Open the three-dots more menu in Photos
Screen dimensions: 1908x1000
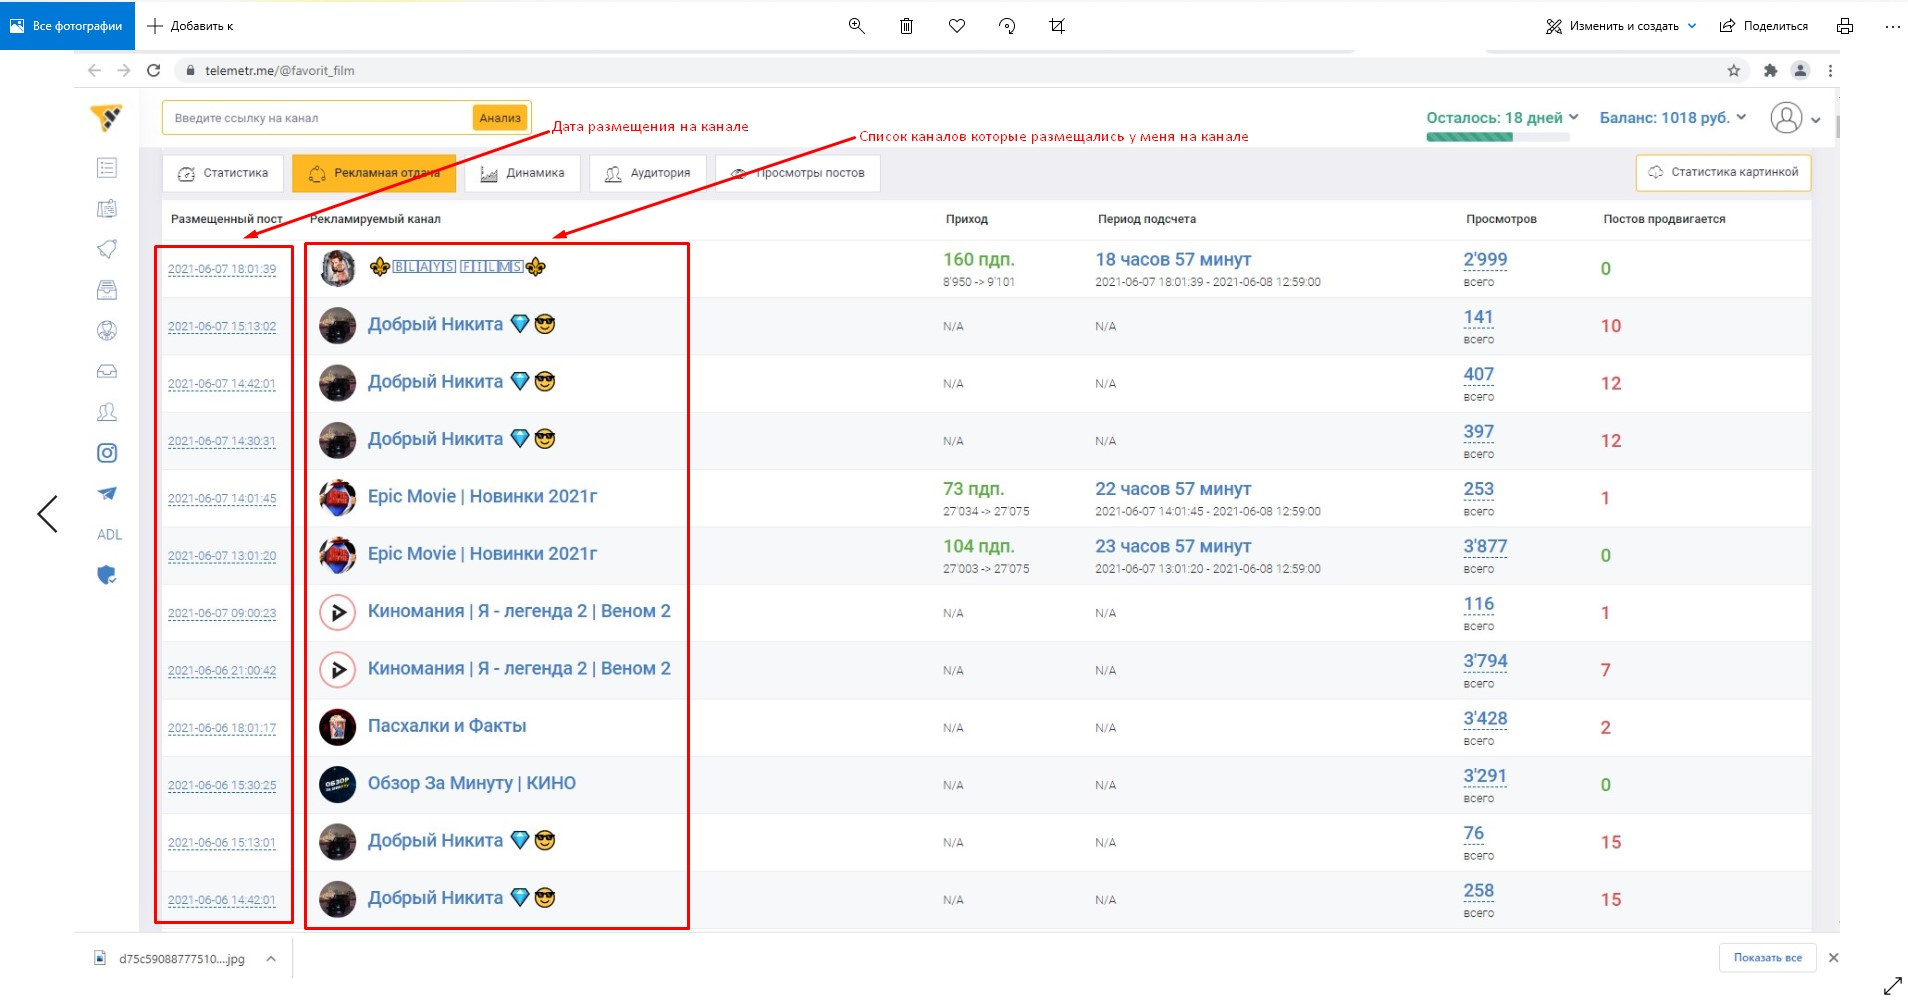1892,26
